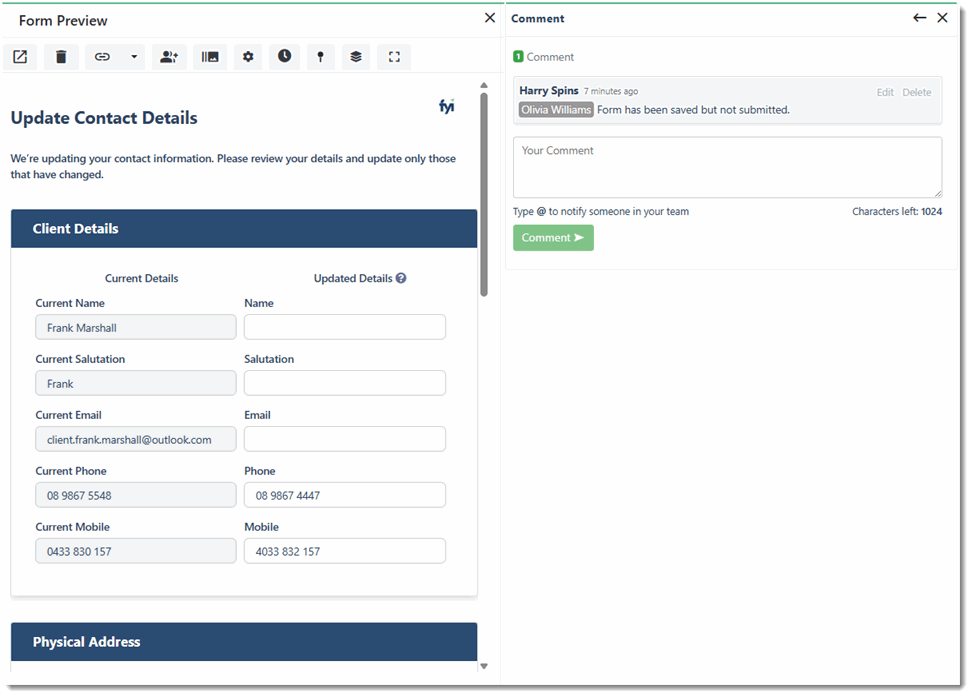Screen dimensions: 972x697
Task: Click the Update Contact Details heading
Action: pos(104,118)
